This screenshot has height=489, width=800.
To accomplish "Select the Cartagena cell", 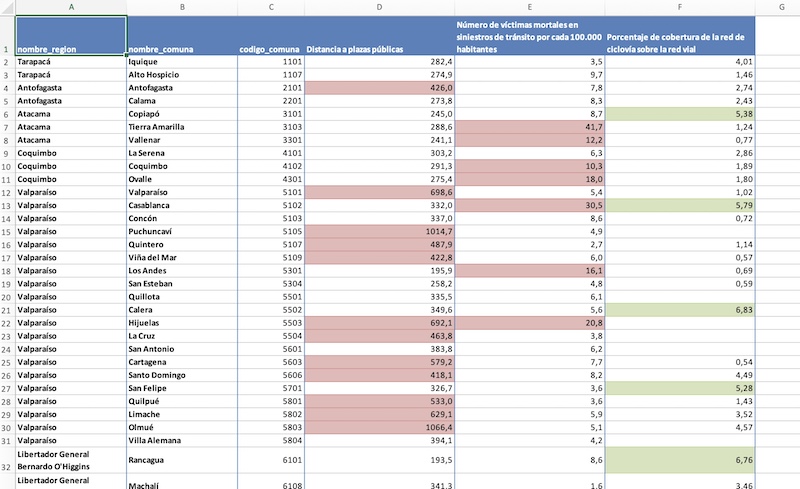I will 182,362.
